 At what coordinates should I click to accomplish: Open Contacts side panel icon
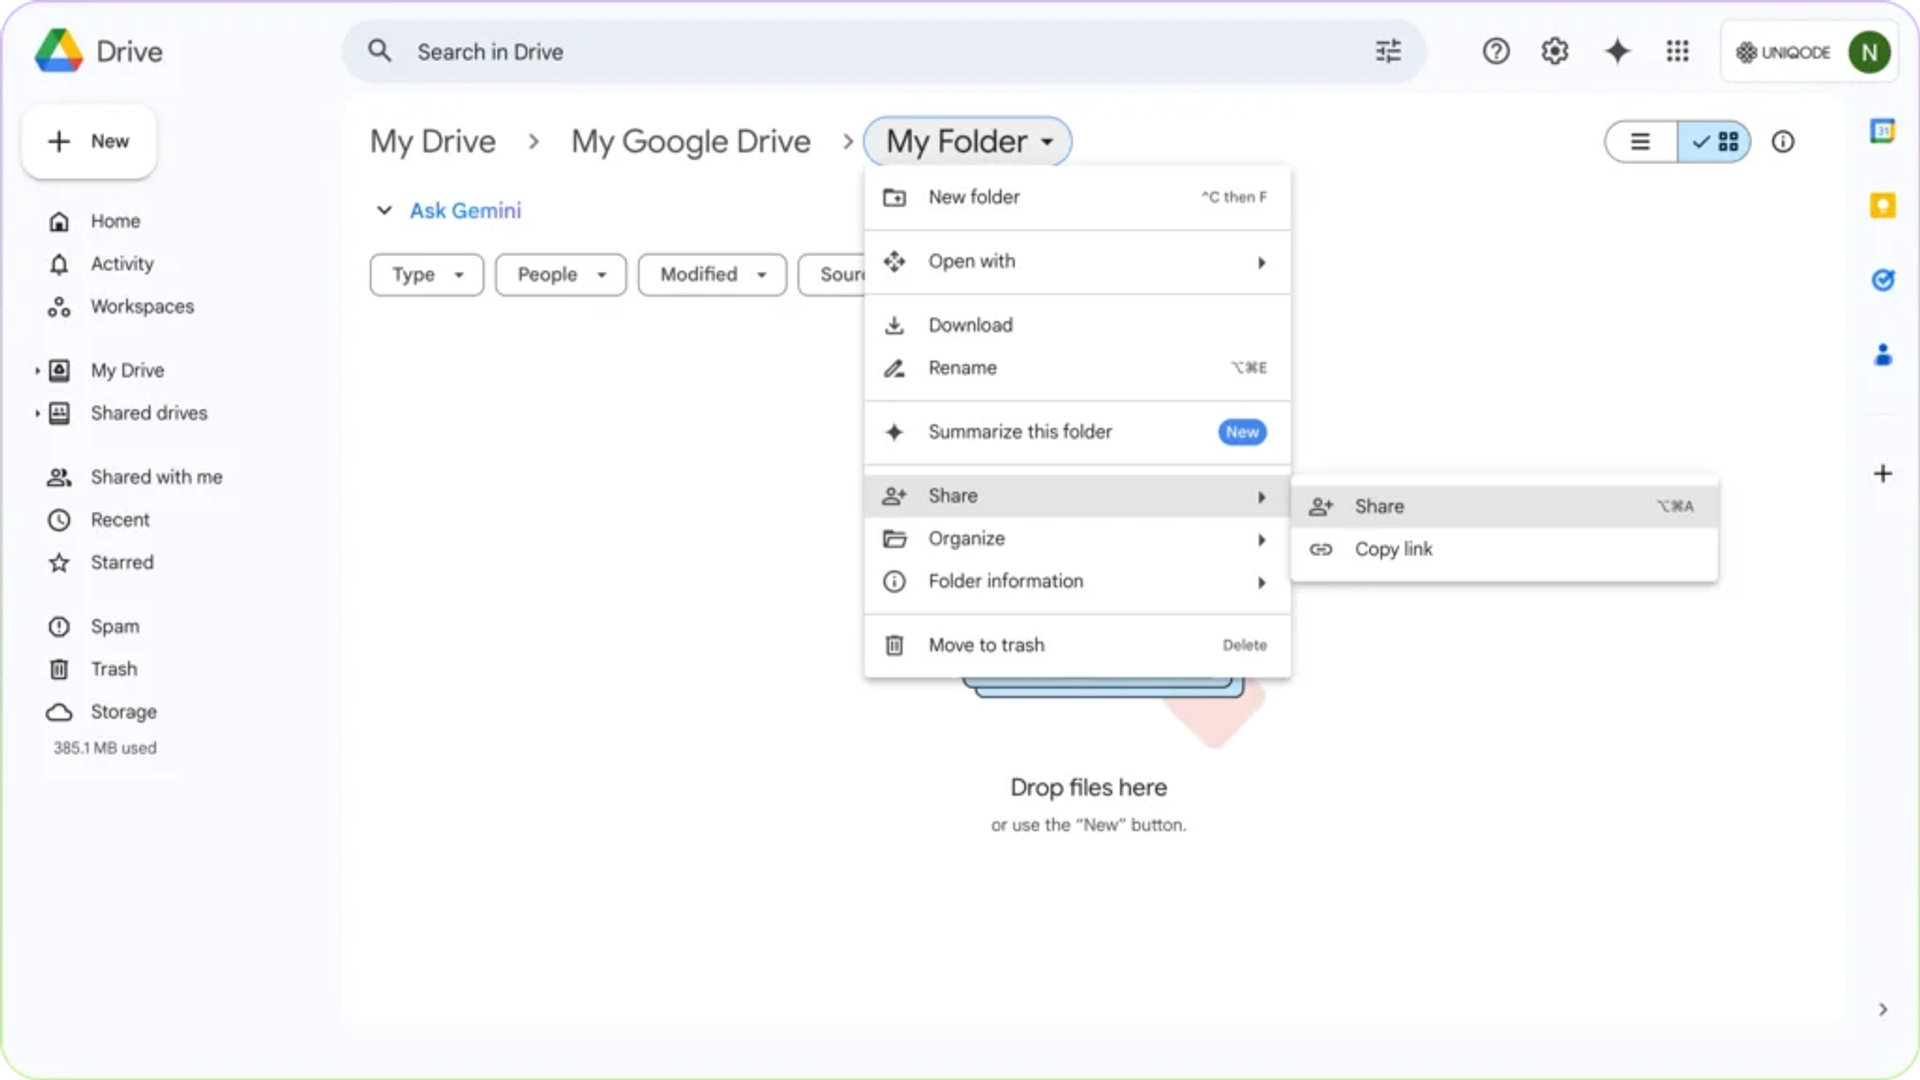(1883, 354)
